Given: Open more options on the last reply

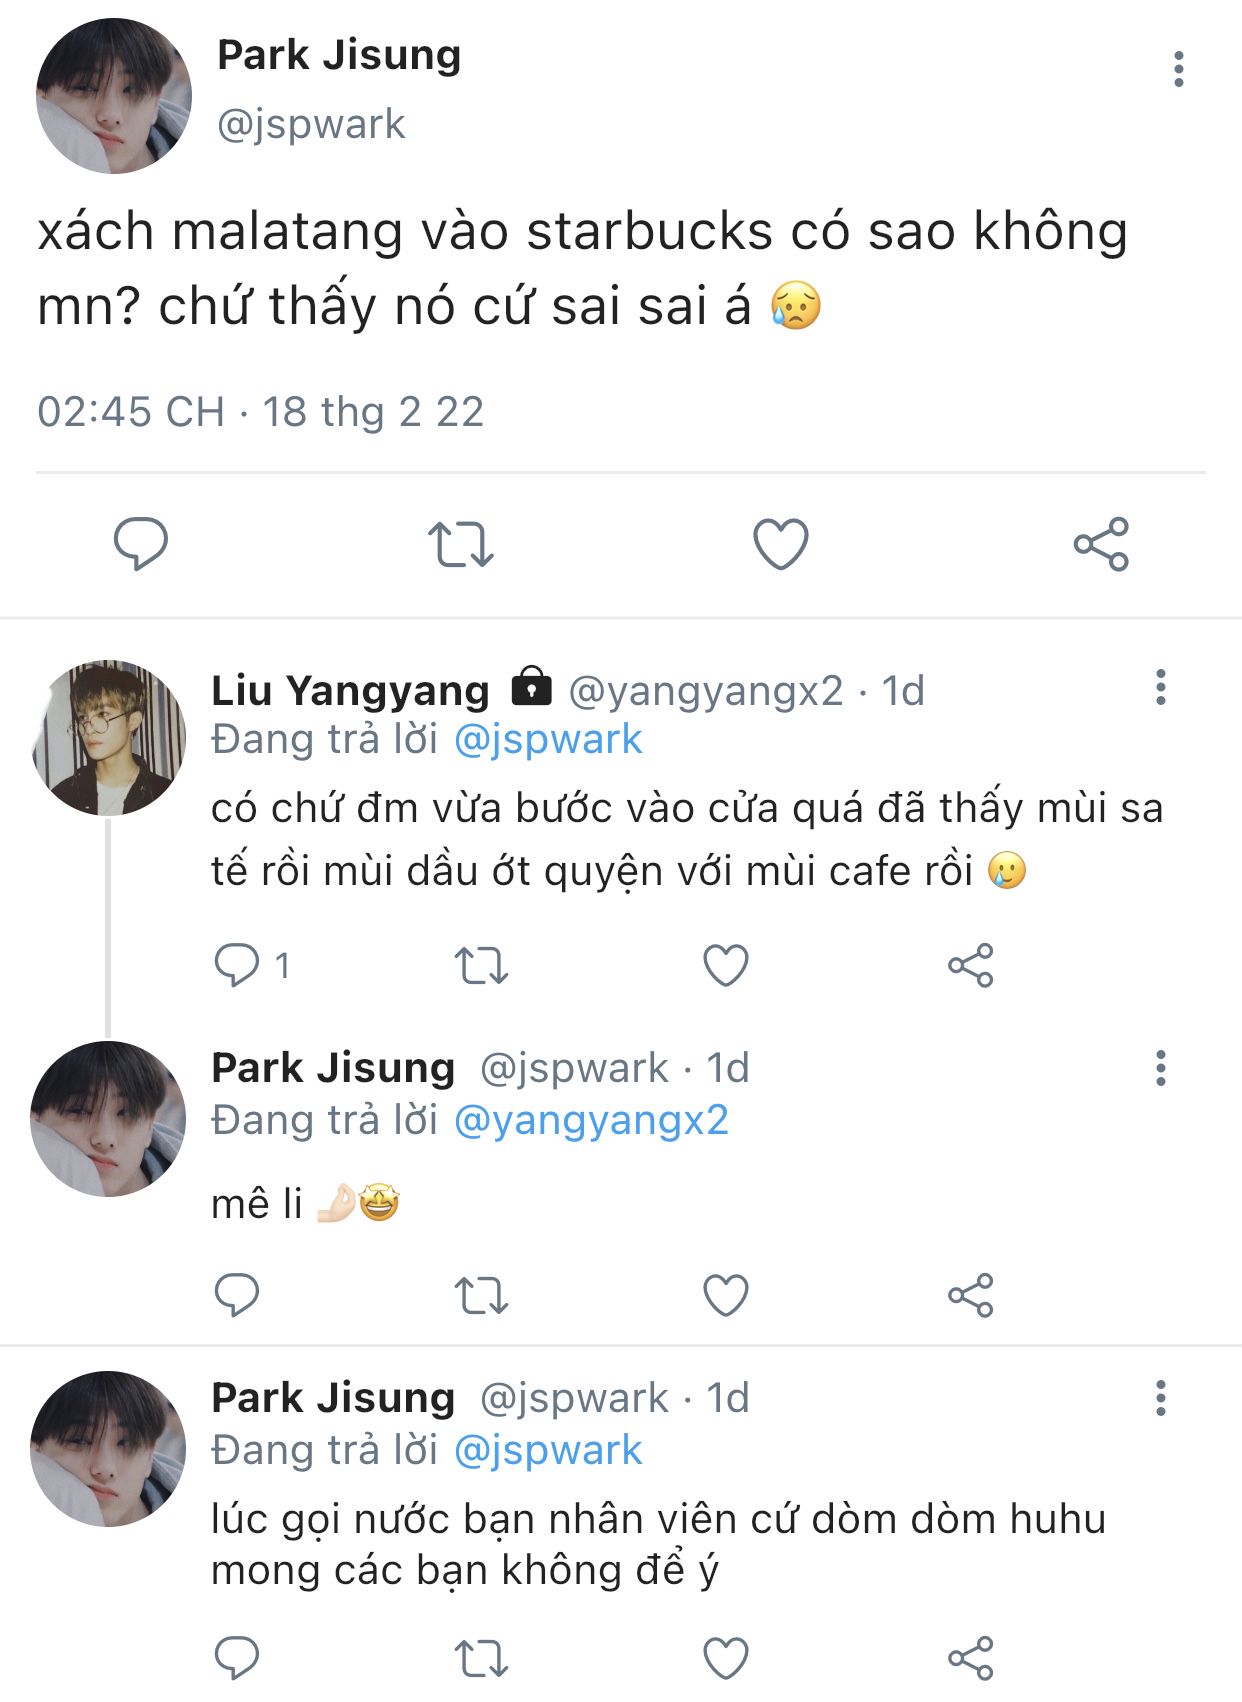Looking at the screenshot, I should coord(1161,1398).
